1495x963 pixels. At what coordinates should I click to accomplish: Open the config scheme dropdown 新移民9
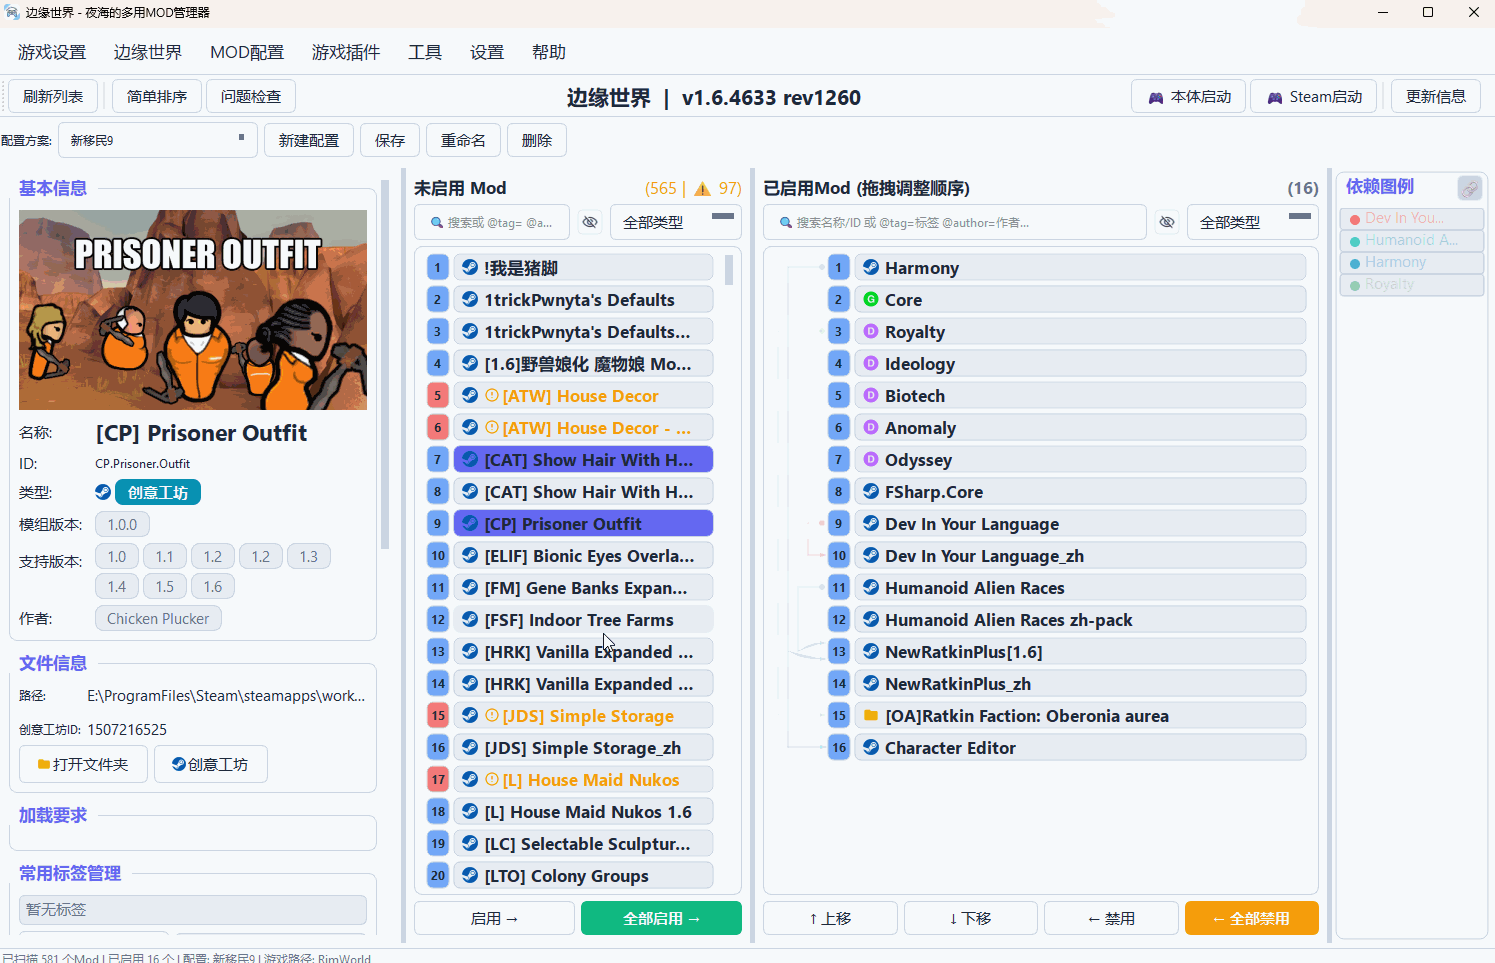pos(157,140)
